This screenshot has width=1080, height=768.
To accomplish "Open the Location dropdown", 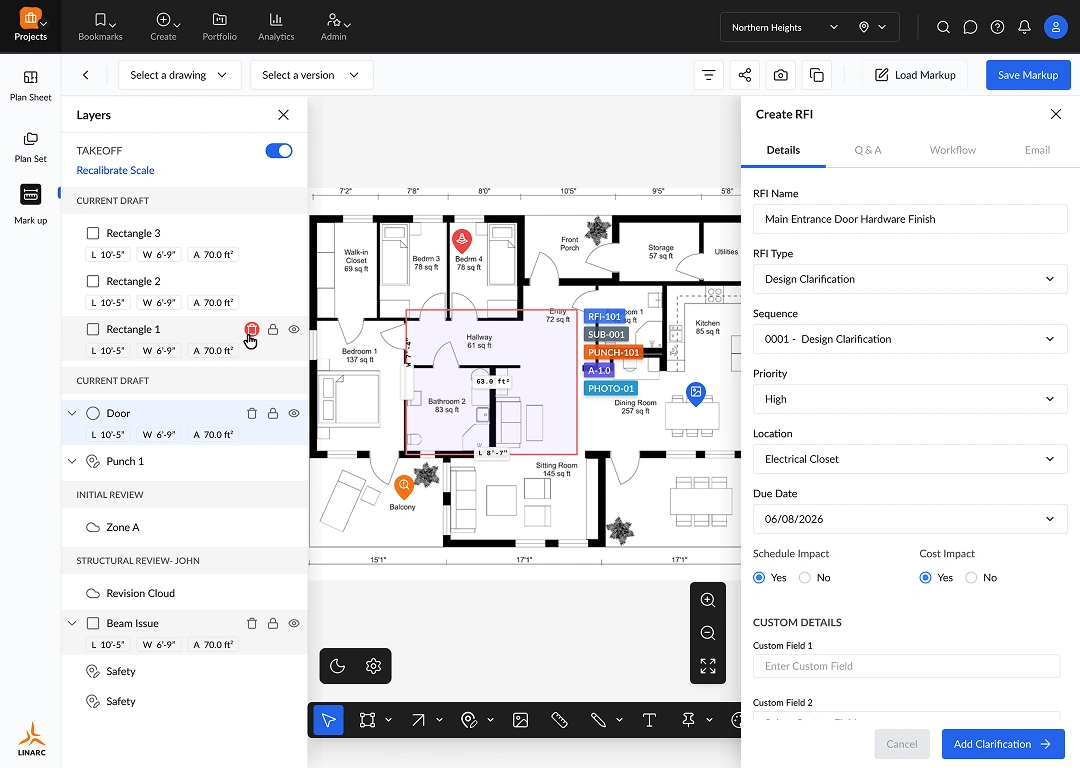I will 910,459.
